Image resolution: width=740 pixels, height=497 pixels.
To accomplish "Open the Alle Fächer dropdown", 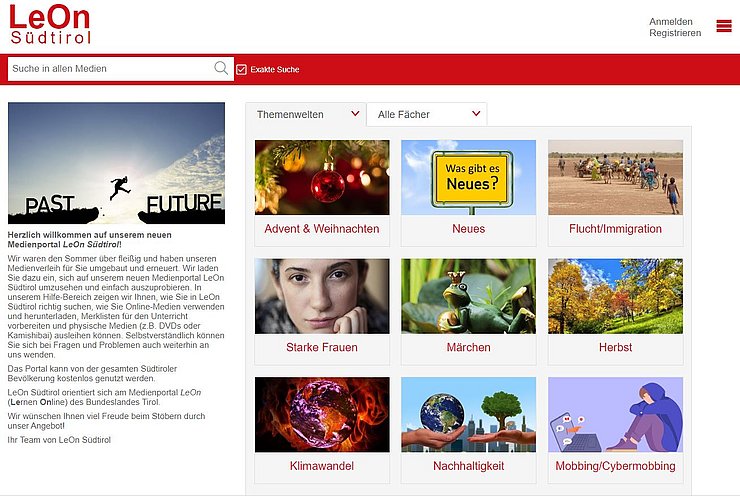I will click(x=426, y=114).
